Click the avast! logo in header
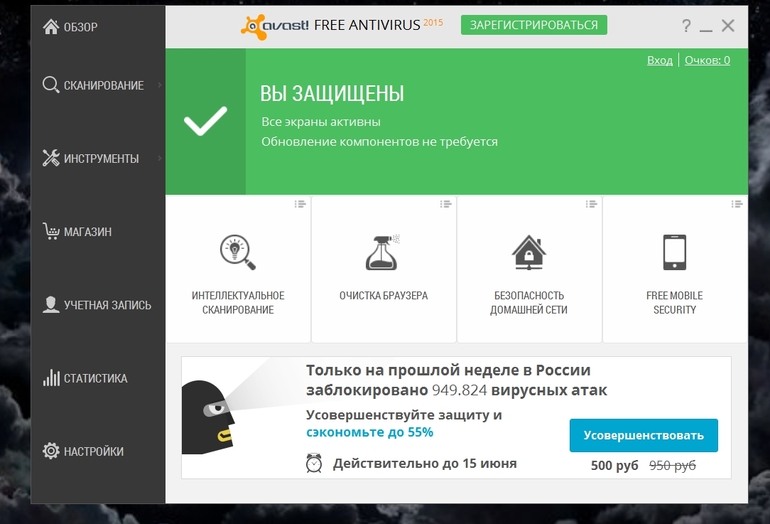 275,26
